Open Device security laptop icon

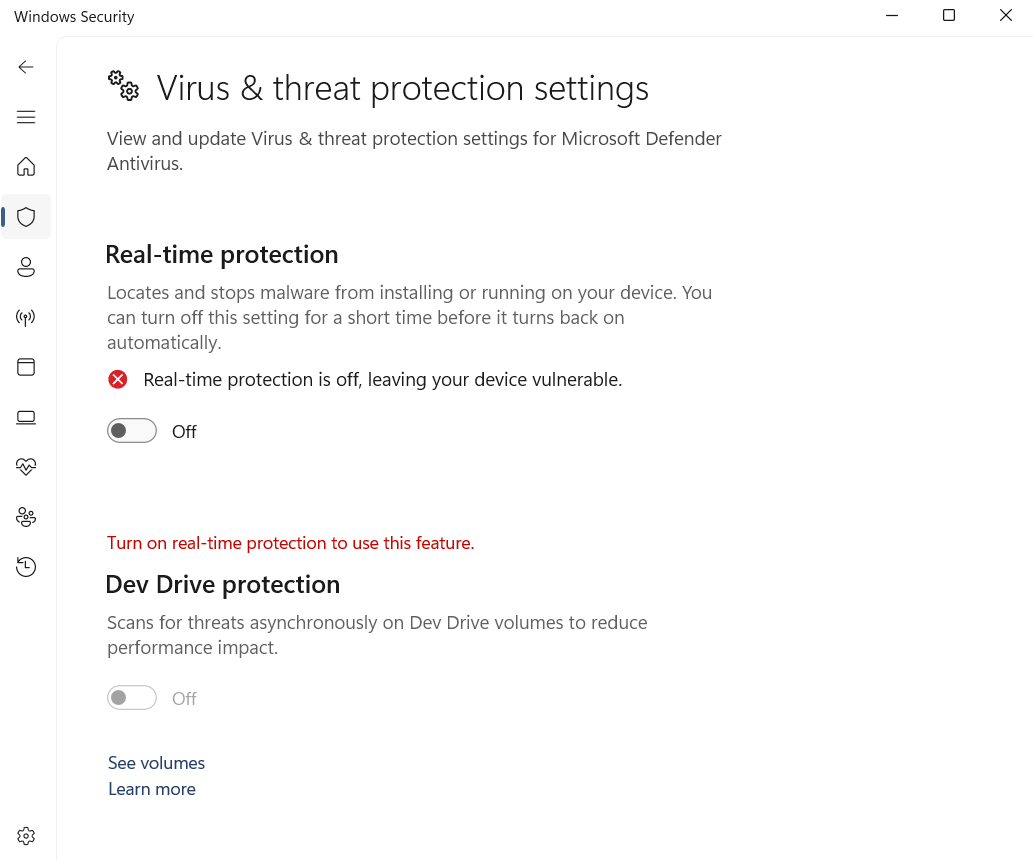tap(26, 417)
